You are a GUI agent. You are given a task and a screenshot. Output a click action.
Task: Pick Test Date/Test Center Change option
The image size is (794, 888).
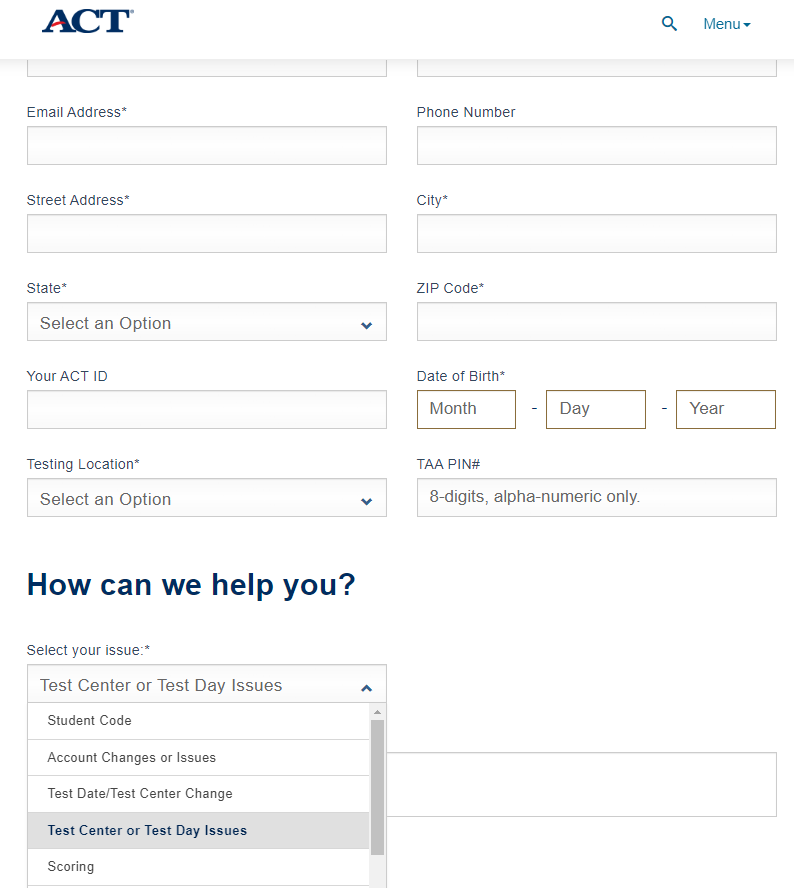coord(198,794)
